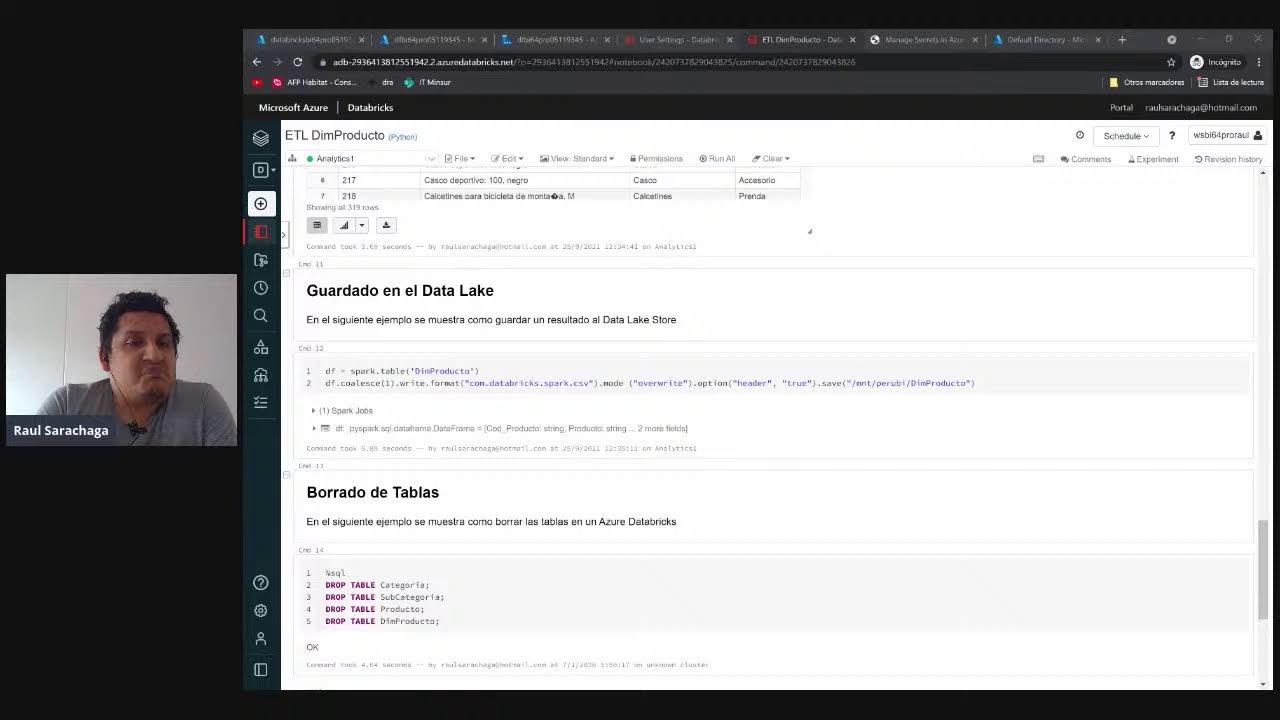The image size is (1280, 720).
Task: Open the Settings gear in sidebar
Action: point(261,611)
